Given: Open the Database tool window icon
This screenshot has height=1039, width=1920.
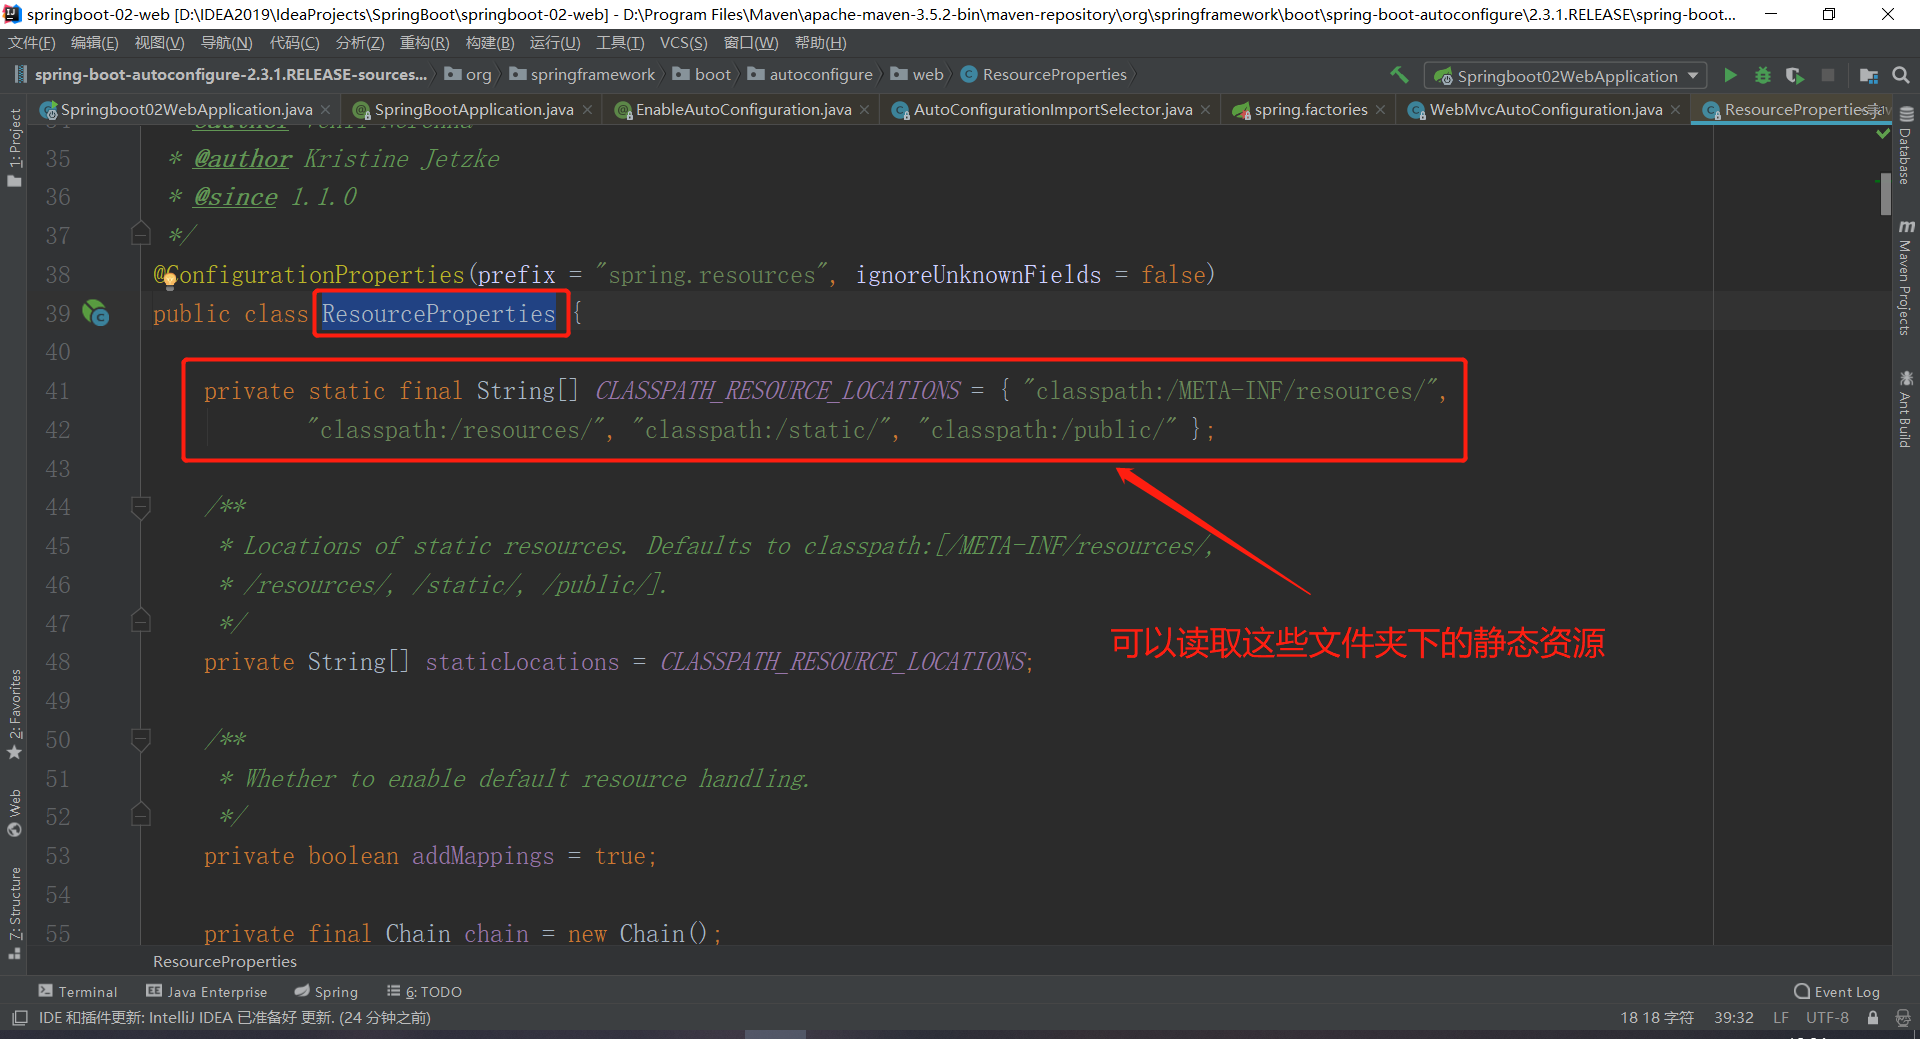Looking at the screenshot, I should coord(1906,146).
